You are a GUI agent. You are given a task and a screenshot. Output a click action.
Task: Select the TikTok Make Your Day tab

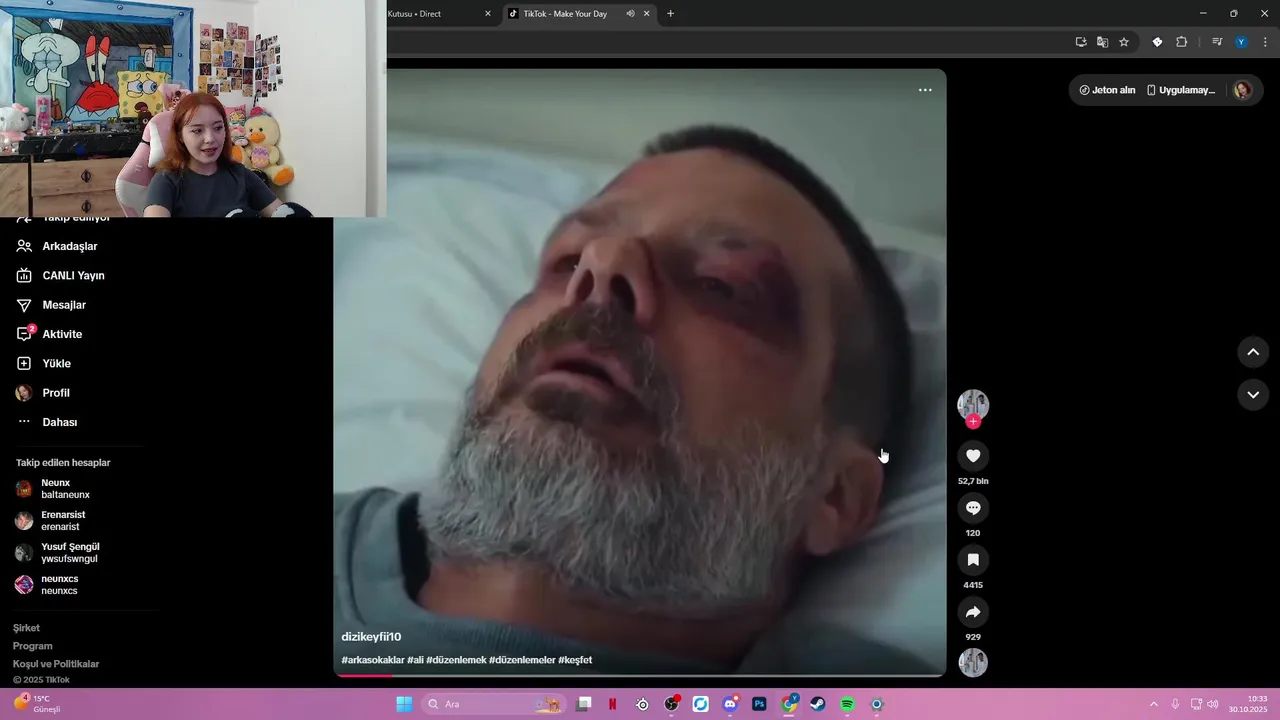click(x=565, y=14)
